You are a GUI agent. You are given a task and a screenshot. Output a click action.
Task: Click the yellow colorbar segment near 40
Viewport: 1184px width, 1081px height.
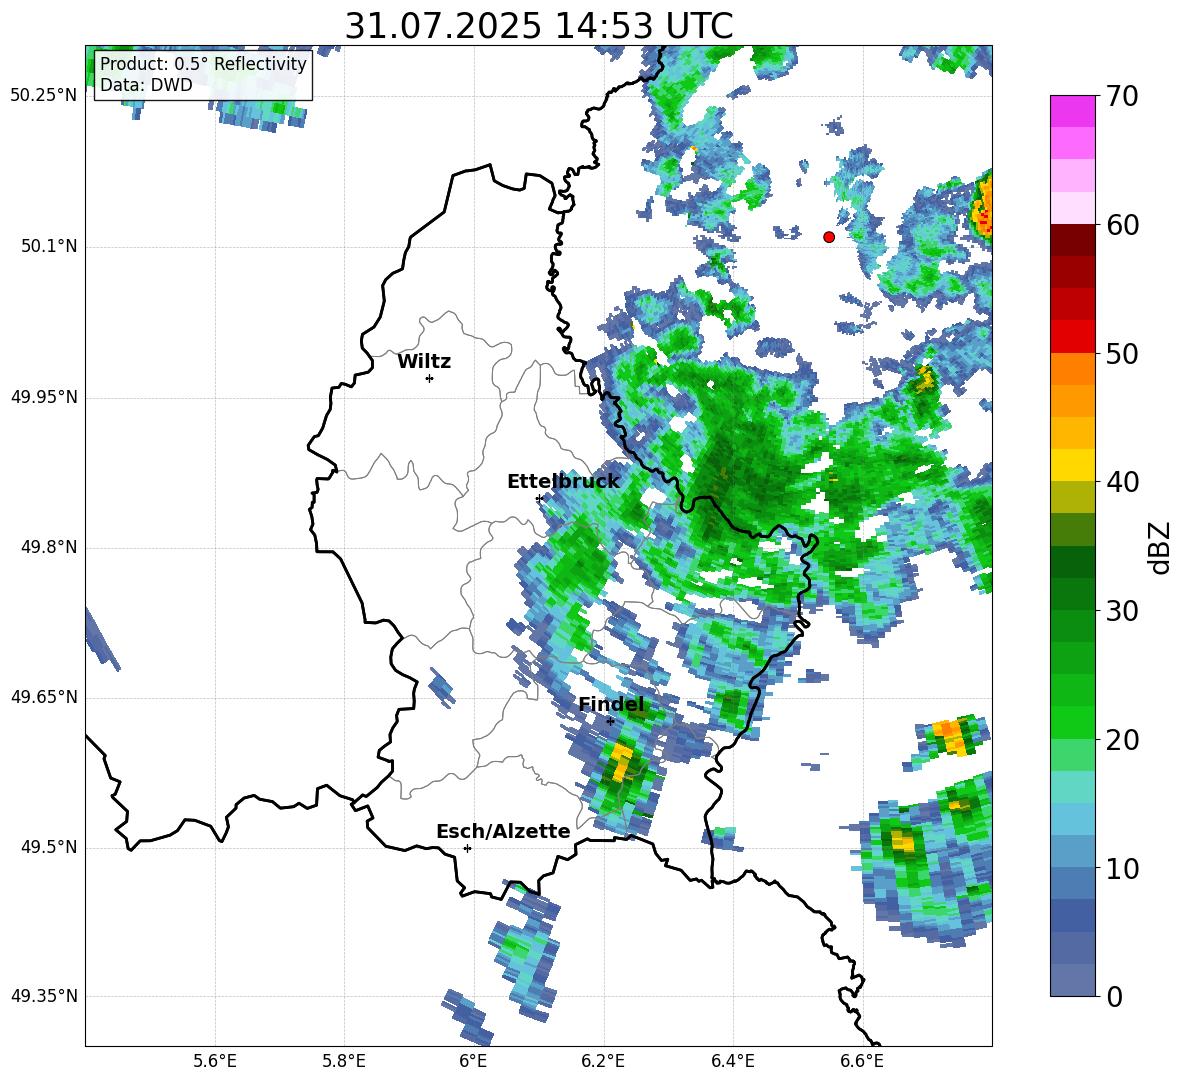(x=1072, y=465)
